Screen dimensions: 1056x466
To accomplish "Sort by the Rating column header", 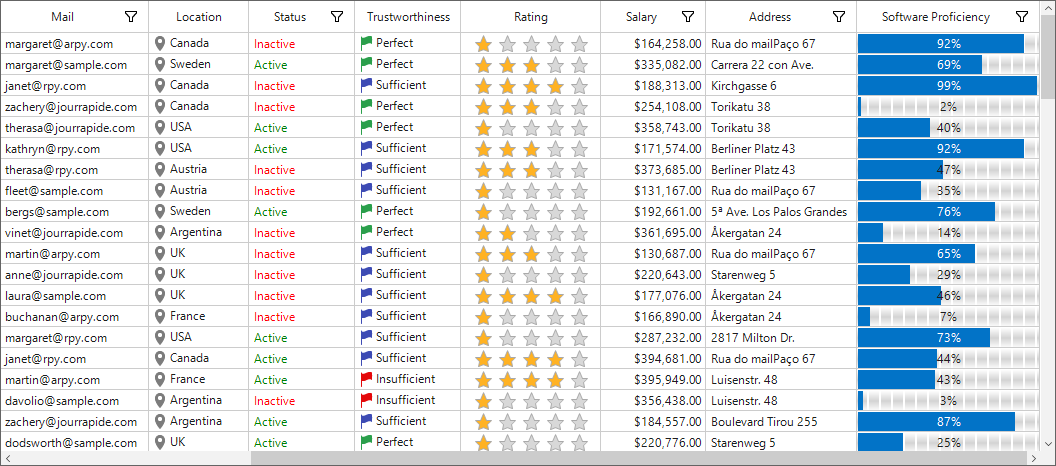I will click(x=531, y=17).
